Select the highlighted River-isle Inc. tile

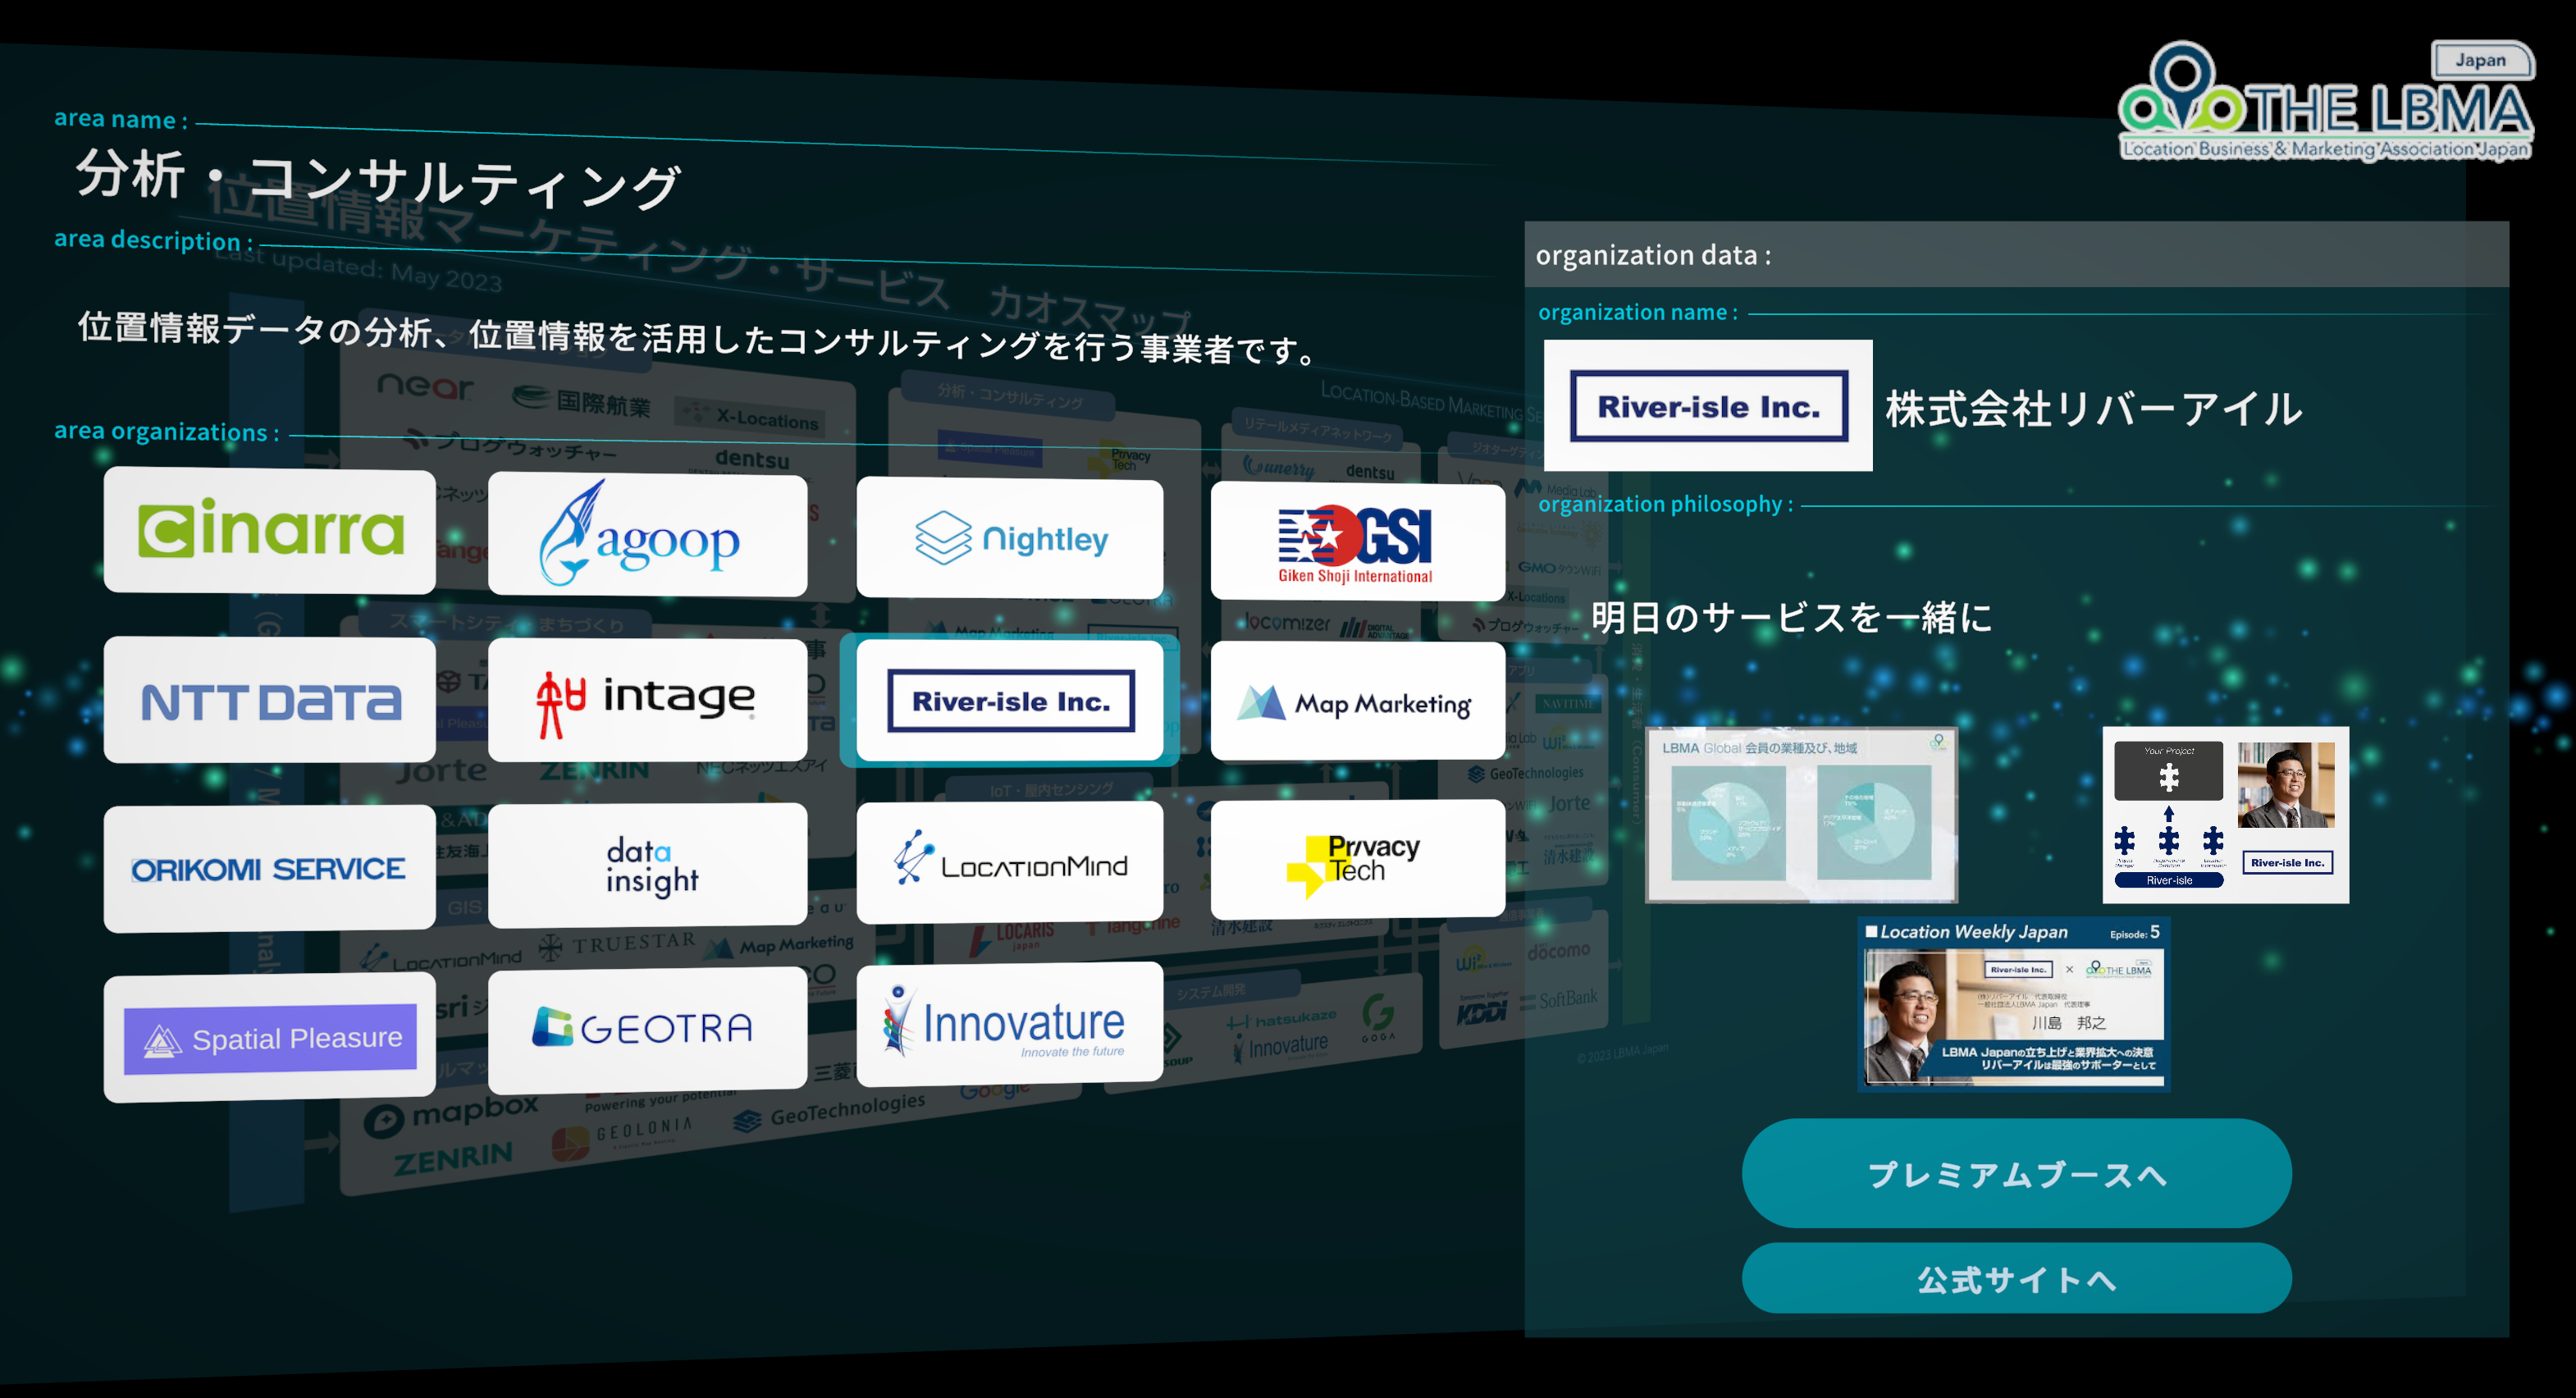coord(1010,701)
